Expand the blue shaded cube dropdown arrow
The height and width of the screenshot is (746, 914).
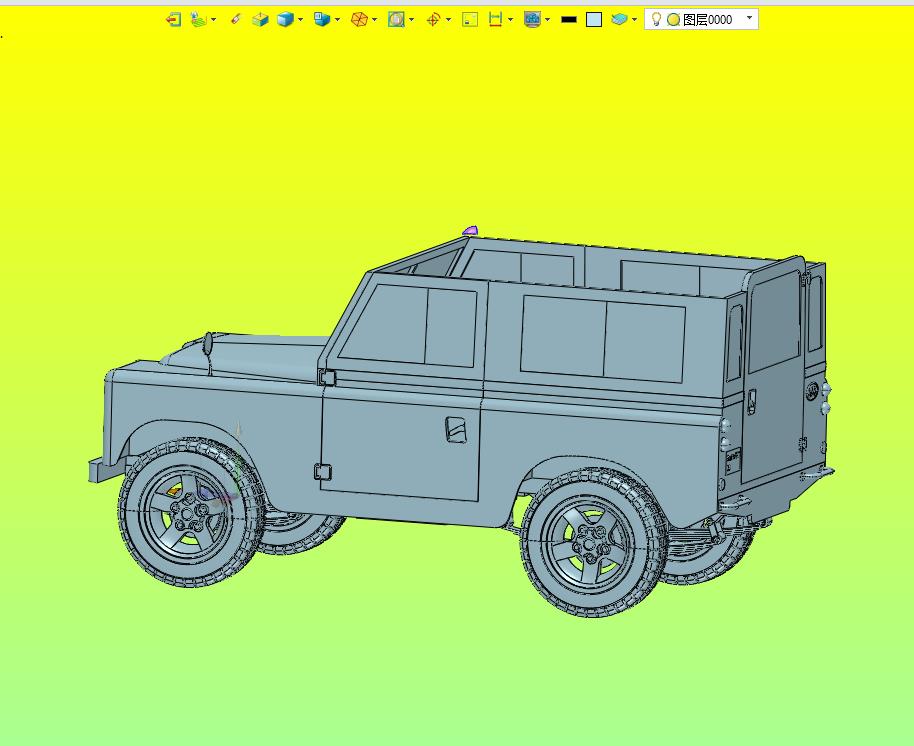(x=300, y=20)
